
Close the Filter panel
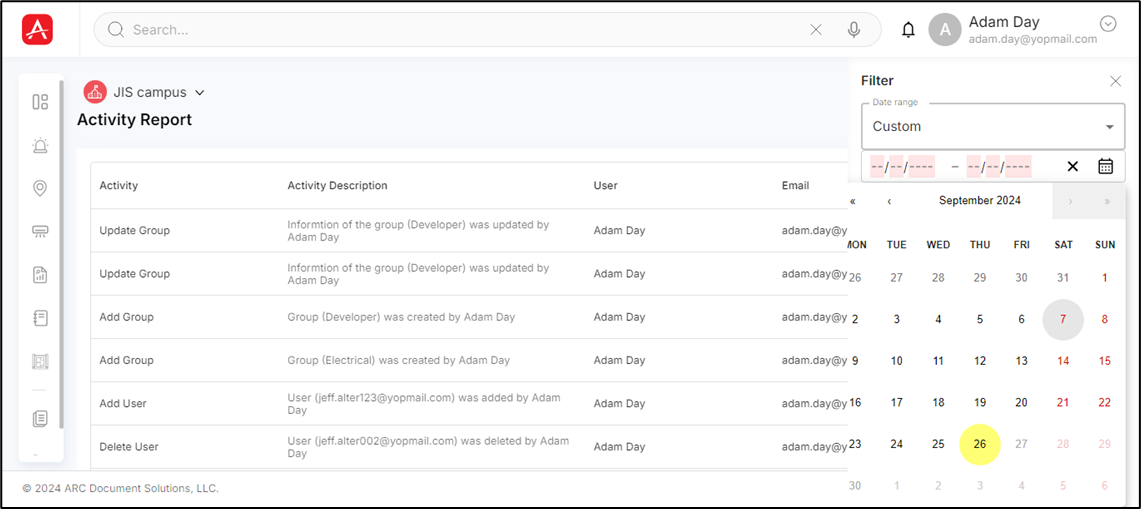pos(1115,81)
